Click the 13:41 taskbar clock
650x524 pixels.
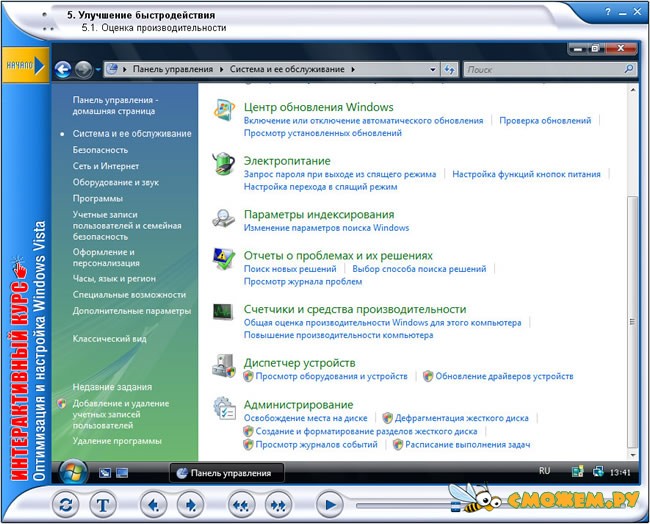(x=620, y=473)
